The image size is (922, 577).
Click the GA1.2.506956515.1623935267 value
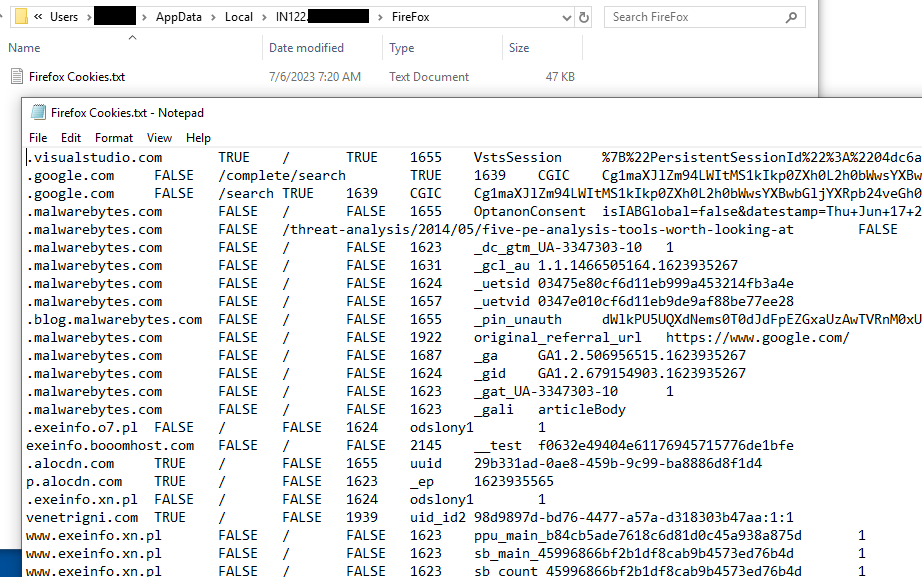click(642, 356)
